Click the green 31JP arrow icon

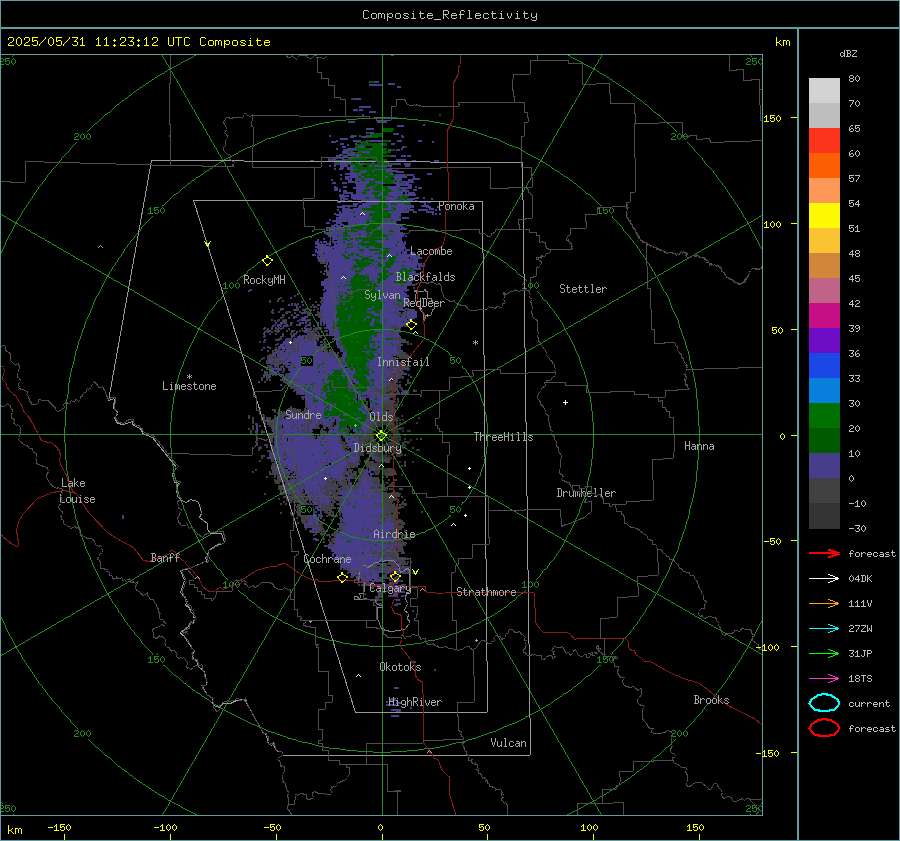pos(824,653)
